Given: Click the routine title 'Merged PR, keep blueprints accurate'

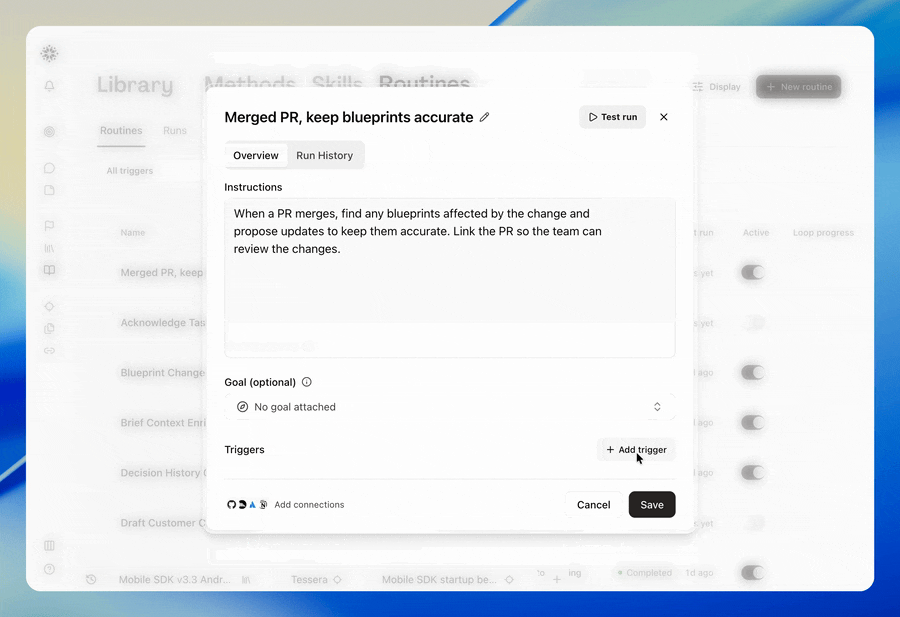Looking at the screenshot, I should click(x=348, y=117).
